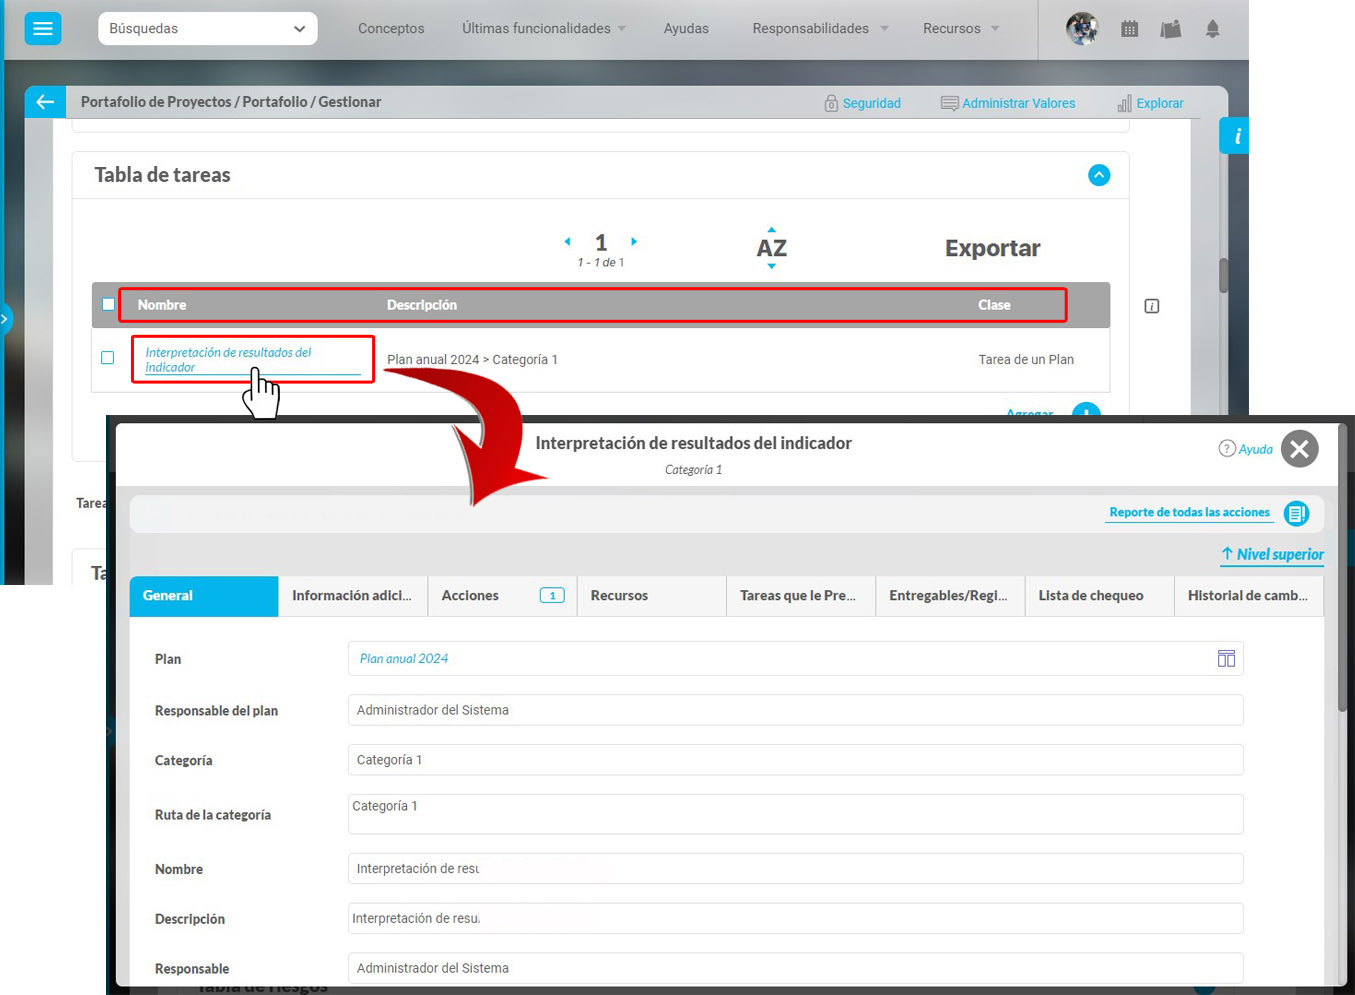
Task: Click the back arrow button
Action: pos(45,102)
